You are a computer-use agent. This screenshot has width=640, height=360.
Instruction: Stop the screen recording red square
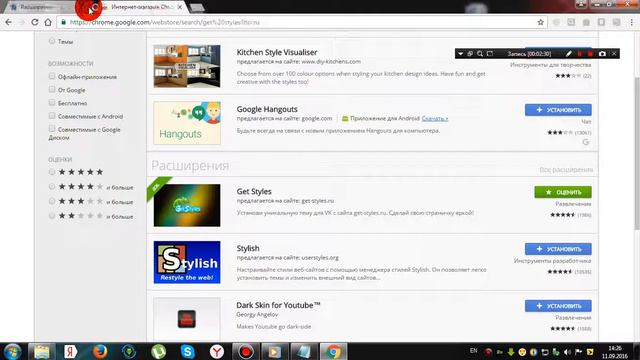[x=590, y=54]
